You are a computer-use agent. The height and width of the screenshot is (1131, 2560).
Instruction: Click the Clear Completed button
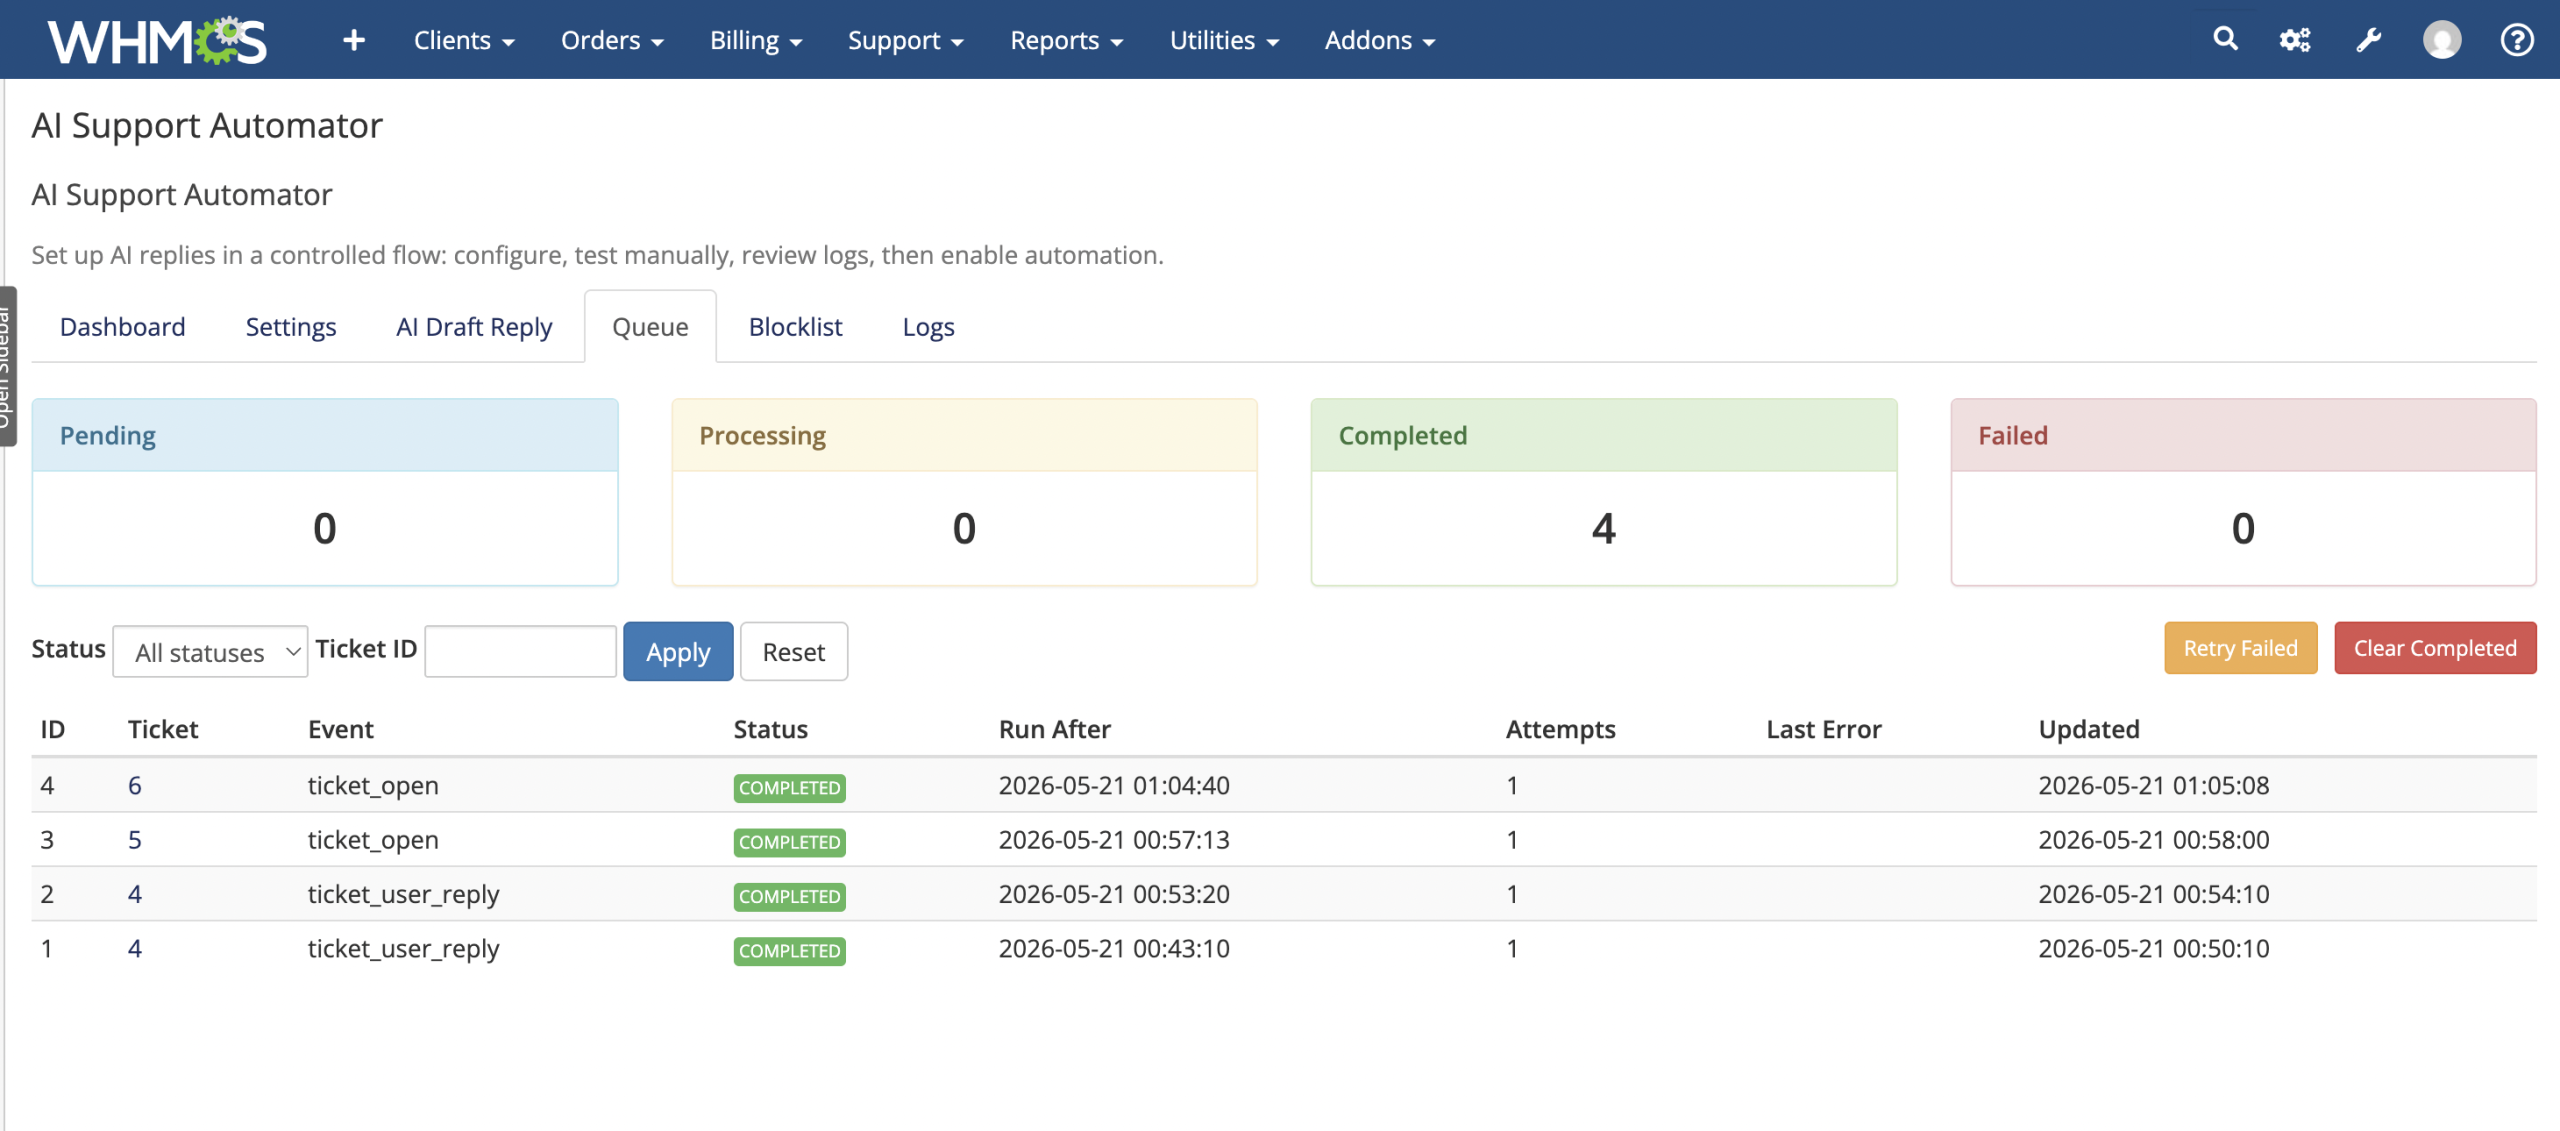pyautogui.click(x=2435, y=648)
